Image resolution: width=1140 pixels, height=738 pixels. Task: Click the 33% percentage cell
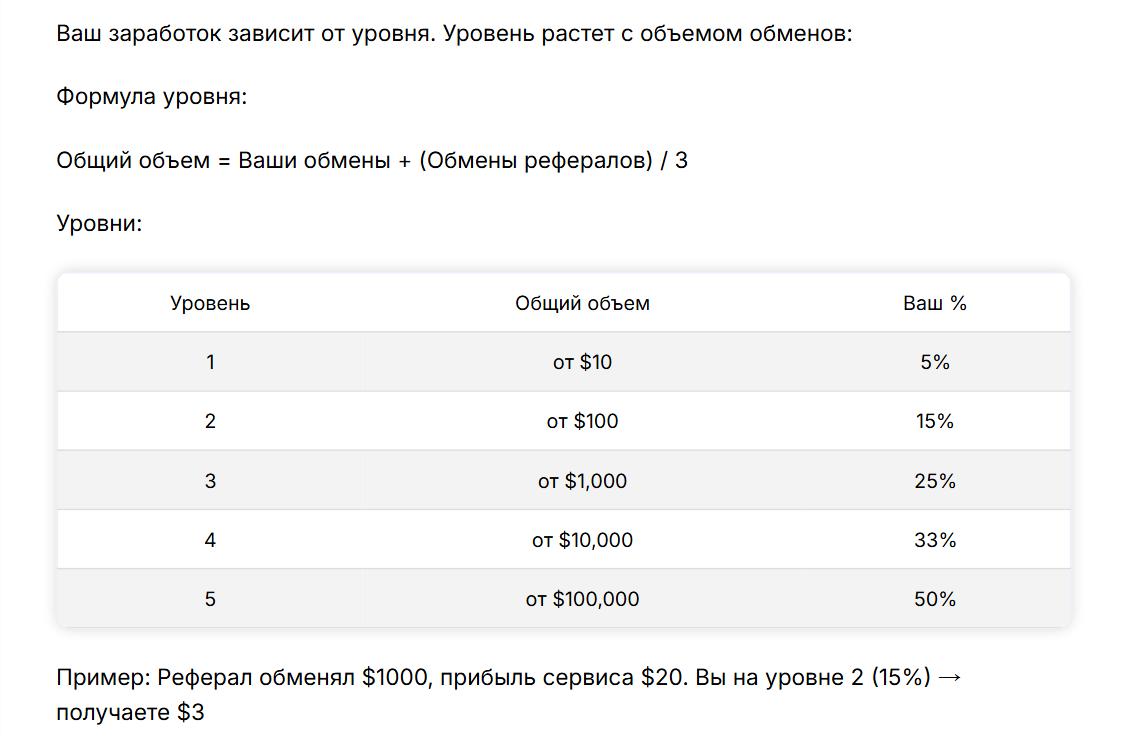(935, 540)
